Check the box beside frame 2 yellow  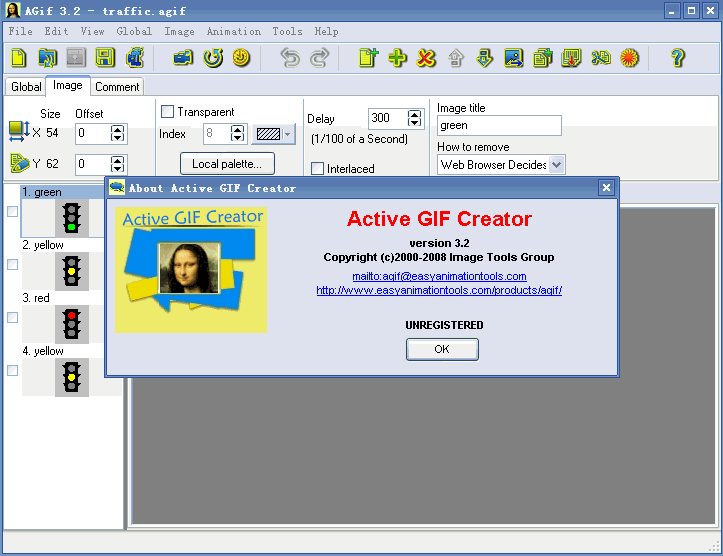(12, 265)
